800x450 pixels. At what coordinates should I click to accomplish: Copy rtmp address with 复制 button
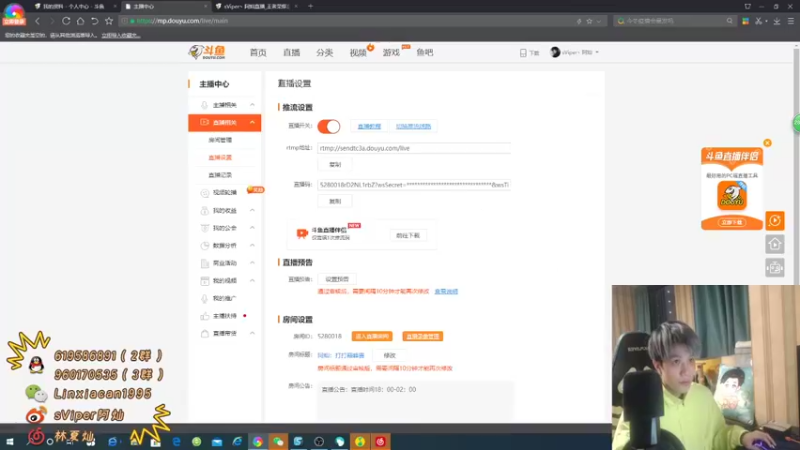(x=335, y=165)
